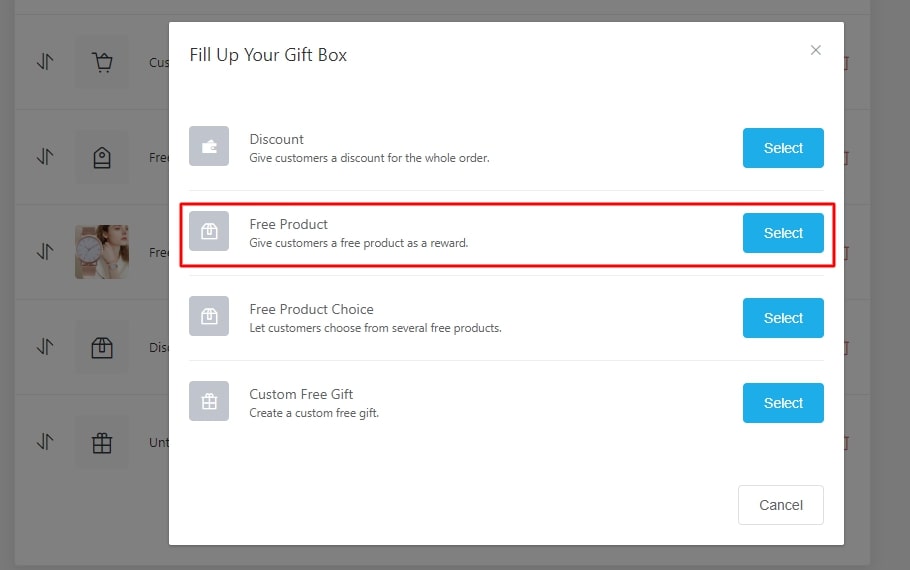This screenshot has width=910, height=570.
Task: Click the Free Product Choice icon
Action: (x=209, y=317)
